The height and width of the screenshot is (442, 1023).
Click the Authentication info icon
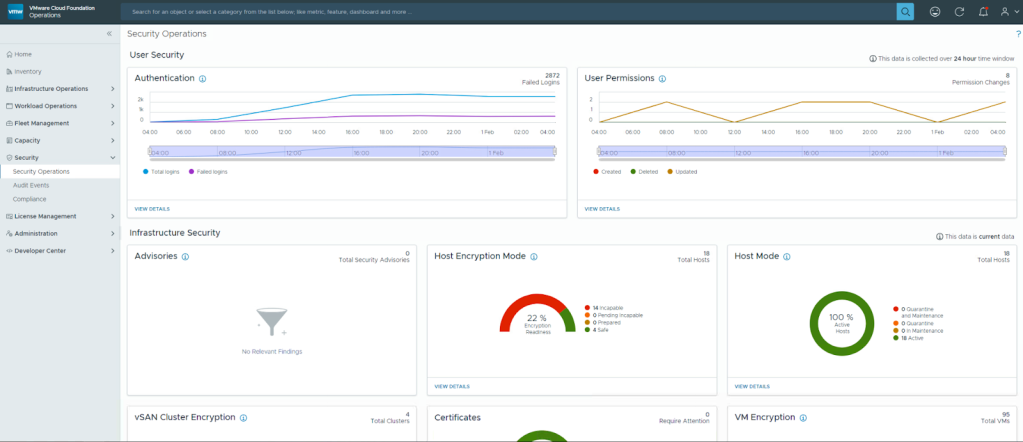pyautogui.click(x=203, y=79)
